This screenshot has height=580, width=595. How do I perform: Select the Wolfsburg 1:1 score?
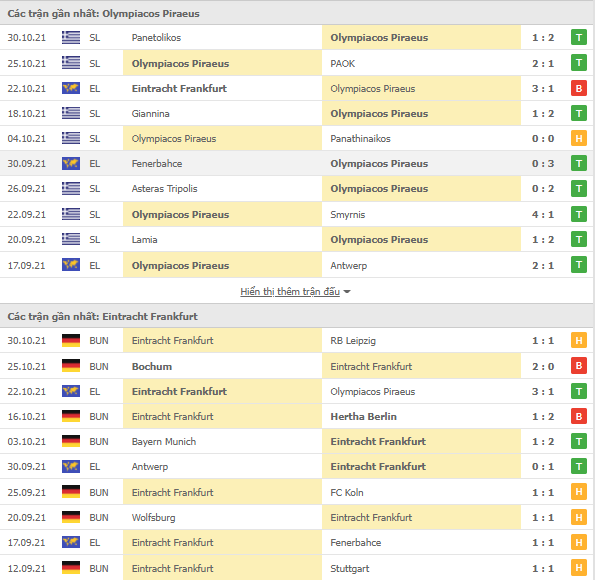pyautogui.click(x=543, y=517)
